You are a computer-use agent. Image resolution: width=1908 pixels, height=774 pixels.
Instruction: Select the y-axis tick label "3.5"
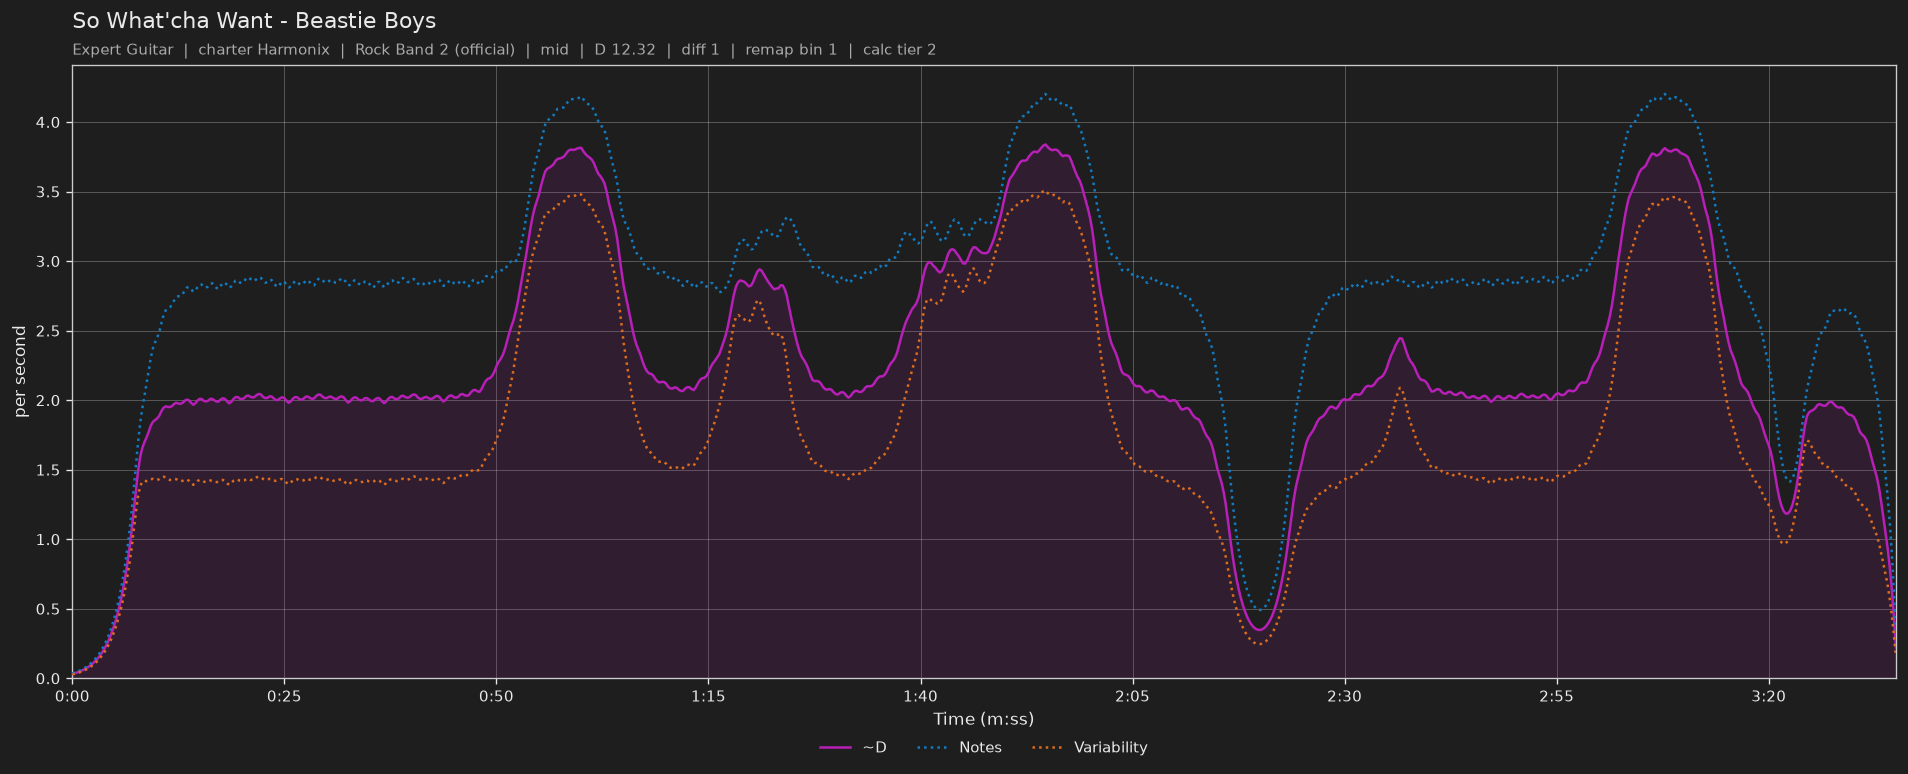48,193
